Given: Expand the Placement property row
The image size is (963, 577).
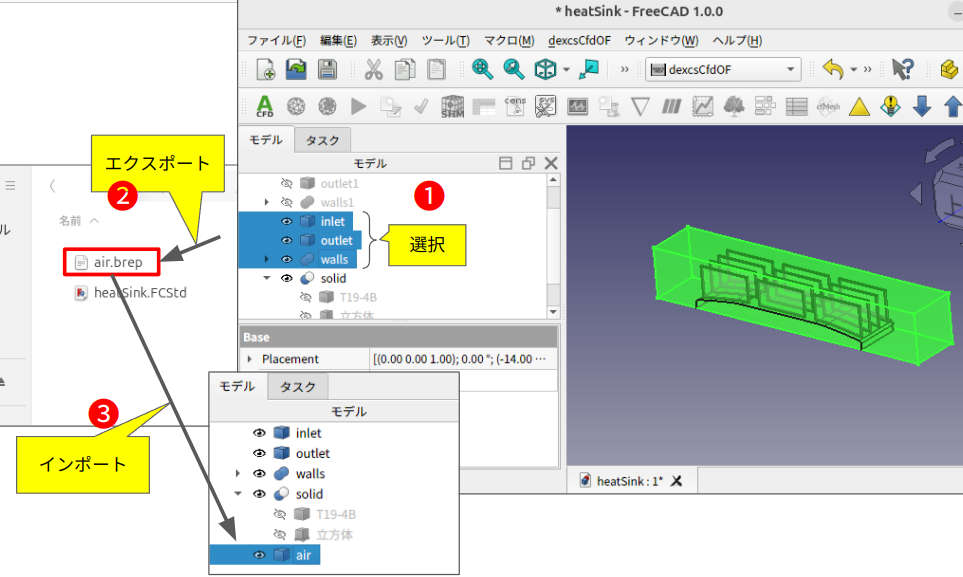Looking at the screenshot, I should click(x=249, y=359).
